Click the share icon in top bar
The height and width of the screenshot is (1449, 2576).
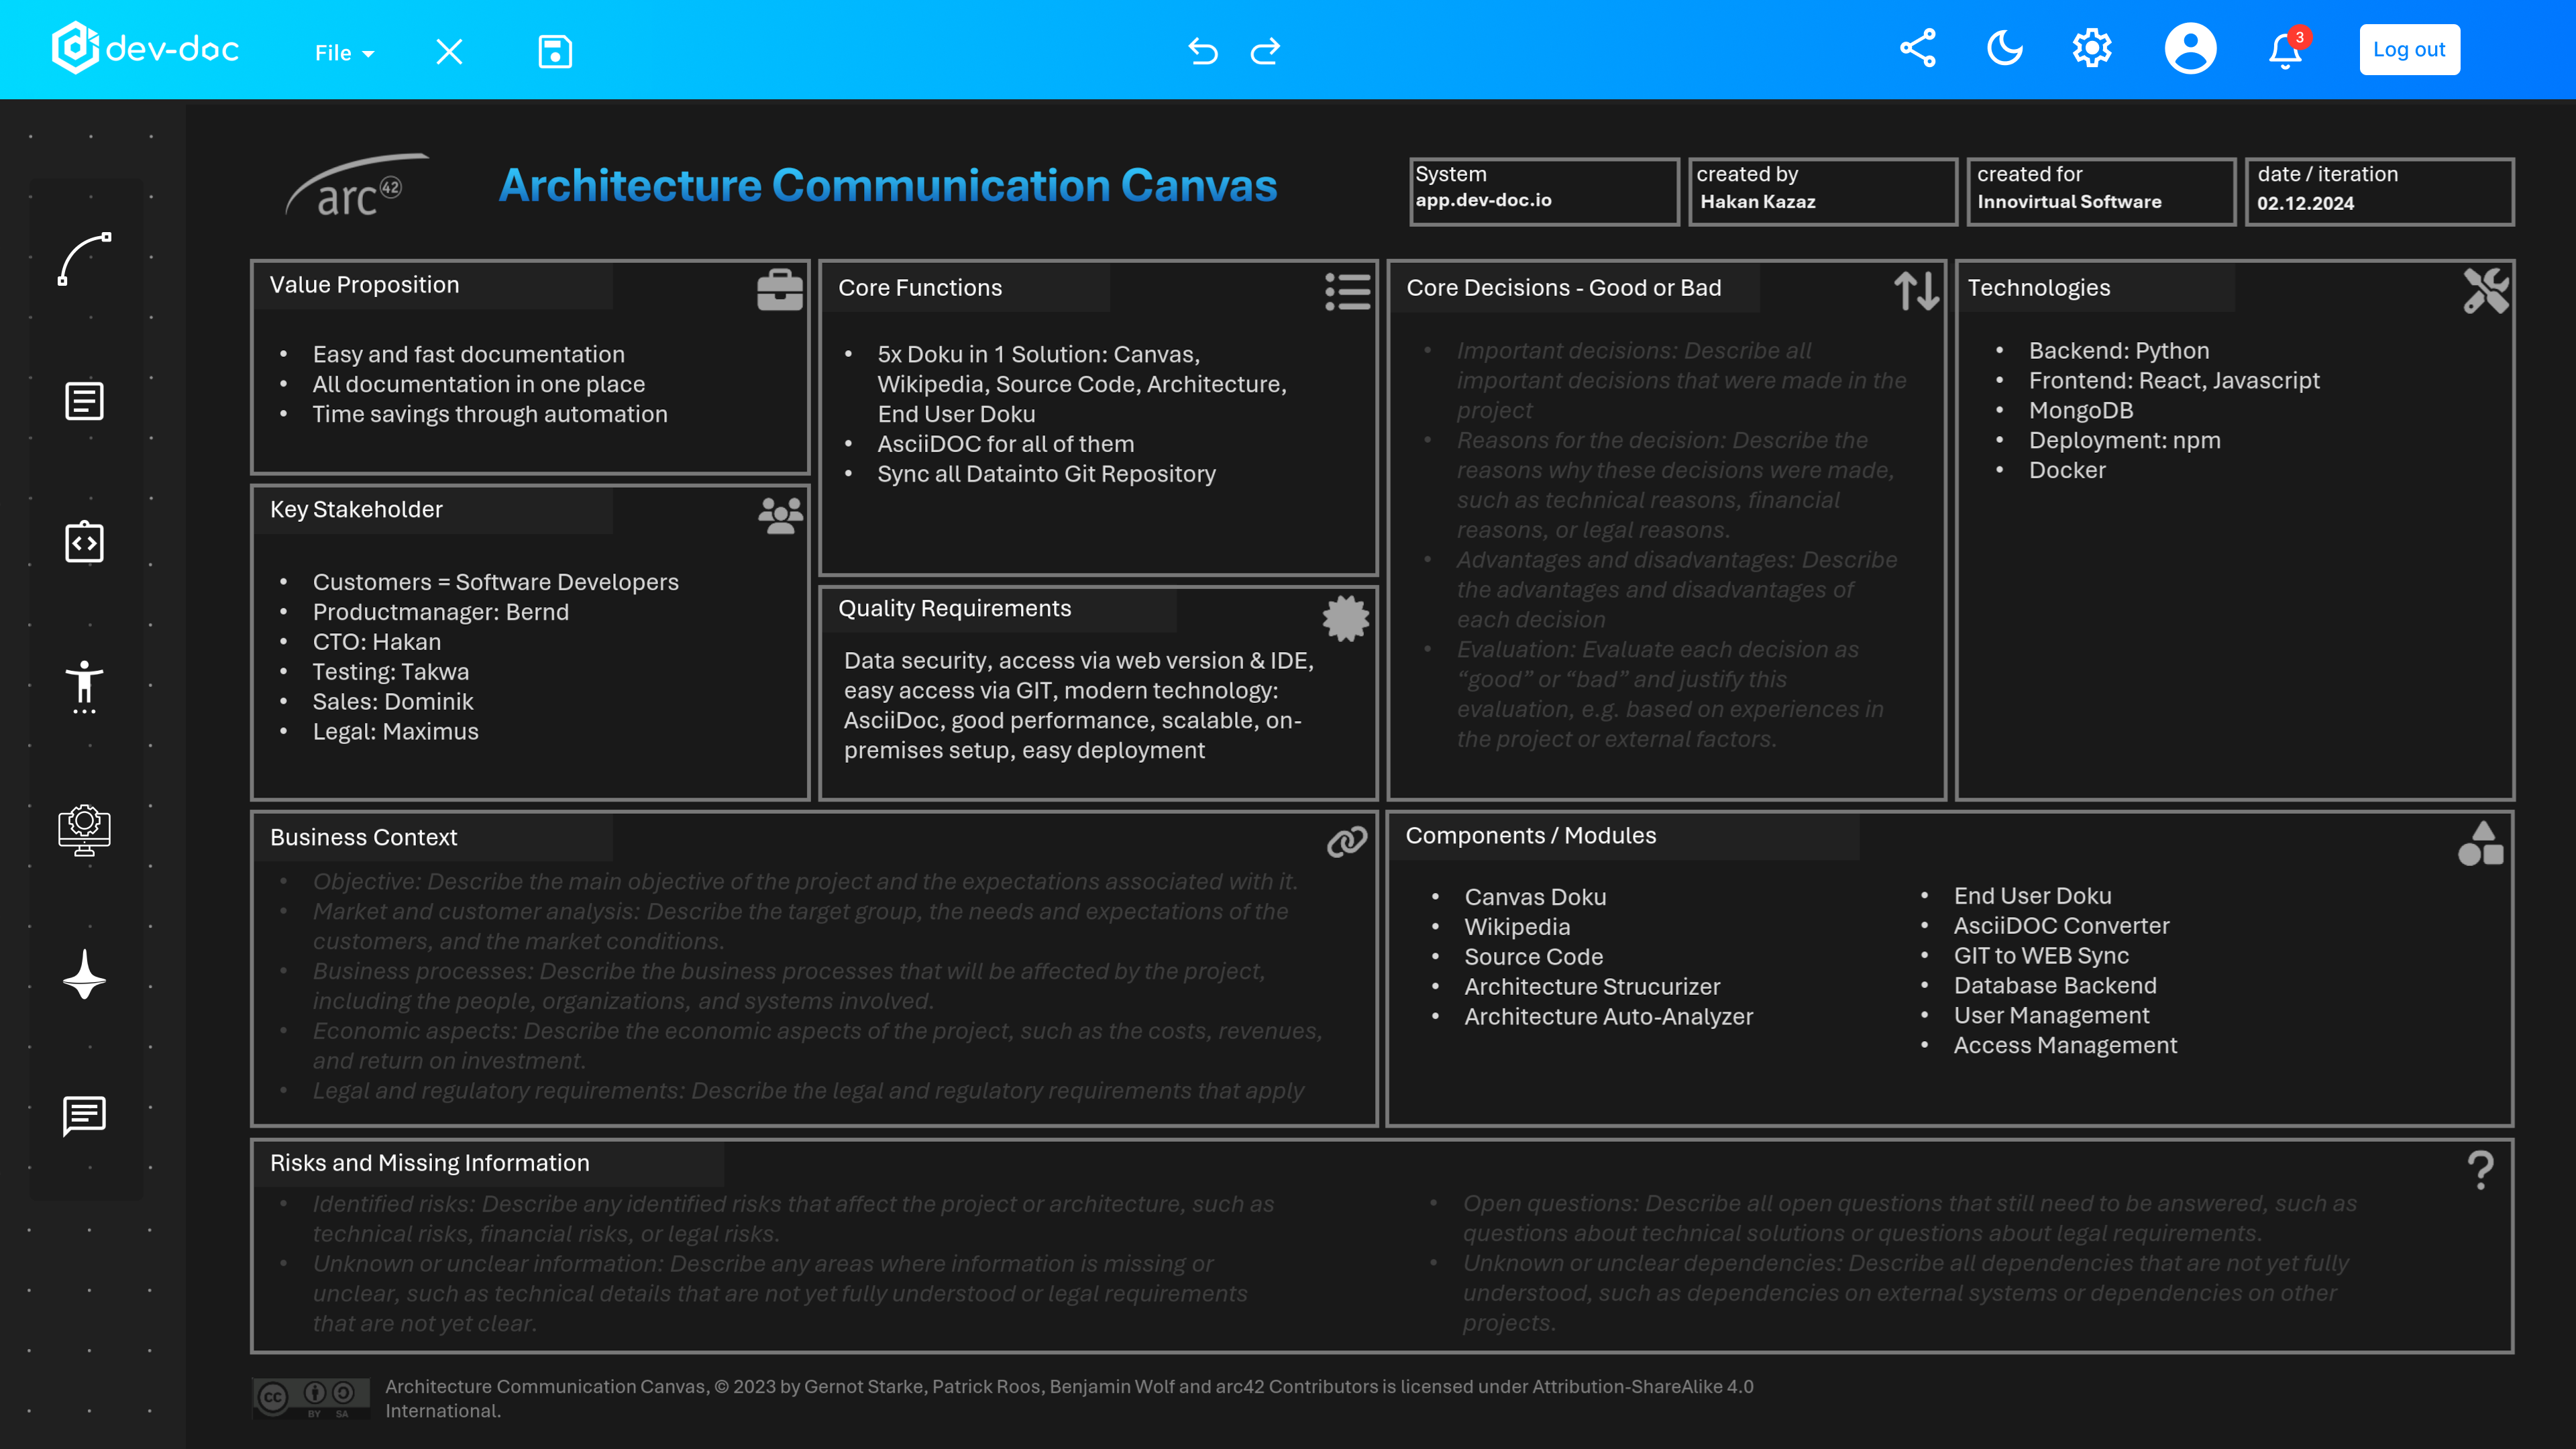pos(1917,49)
